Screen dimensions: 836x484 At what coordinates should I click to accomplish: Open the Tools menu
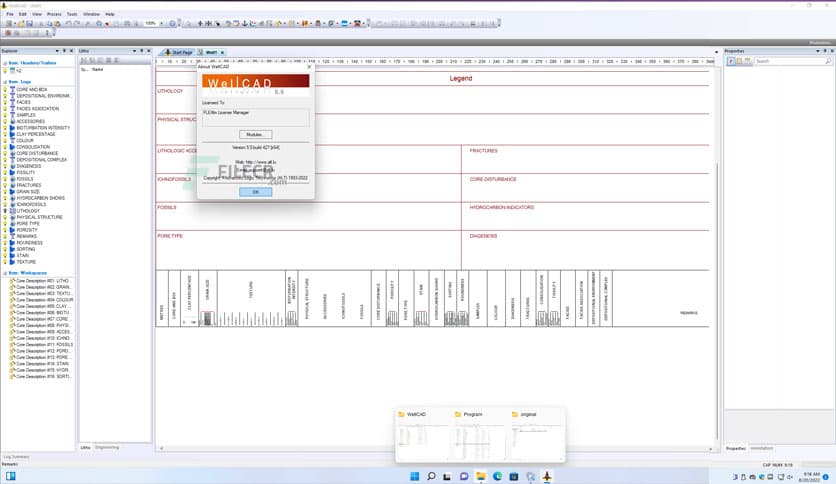click(72, 14)
